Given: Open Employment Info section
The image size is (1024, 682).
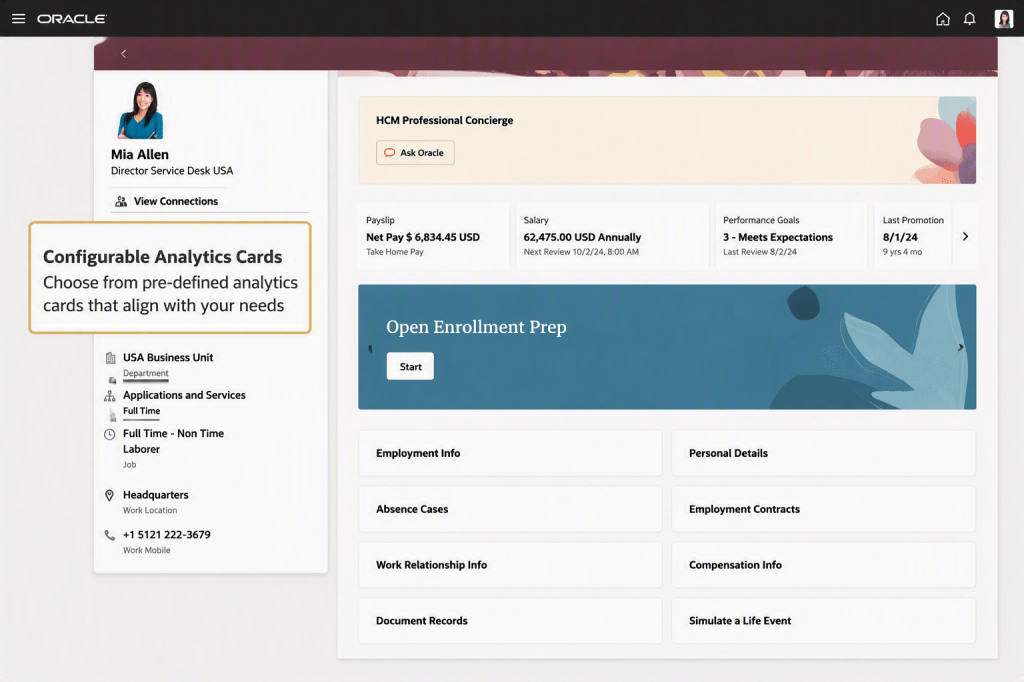Looking at the screenshot, I should (x=510, y=453).
